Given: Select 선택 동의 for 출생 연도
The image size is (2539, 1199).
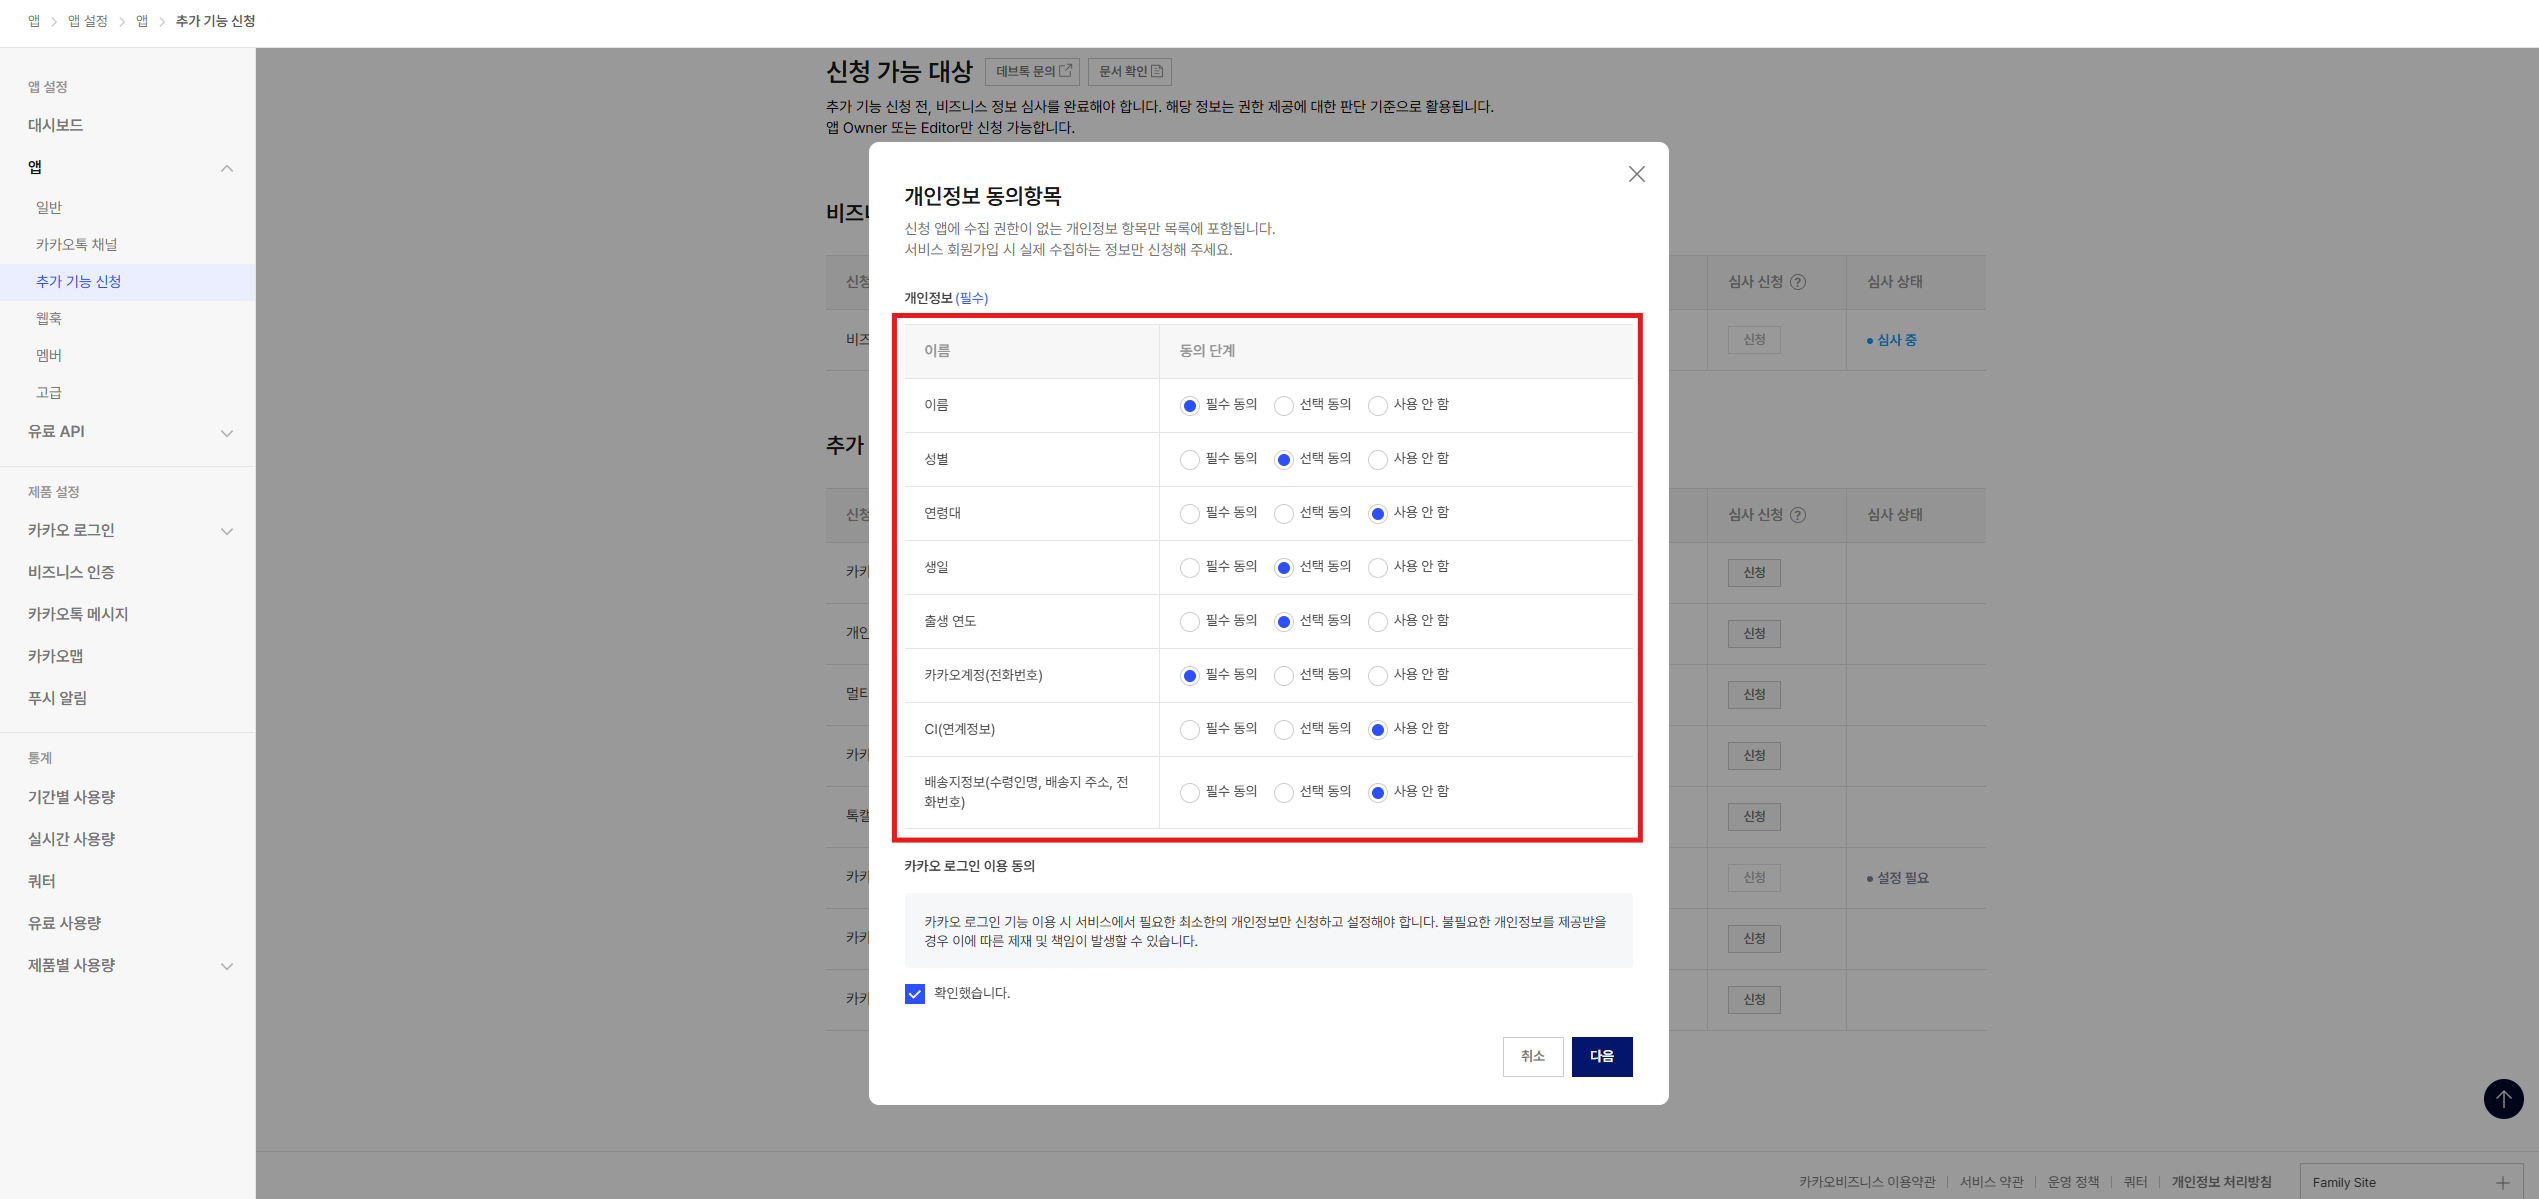Looking at the screenshot, I should (1283, 621).
